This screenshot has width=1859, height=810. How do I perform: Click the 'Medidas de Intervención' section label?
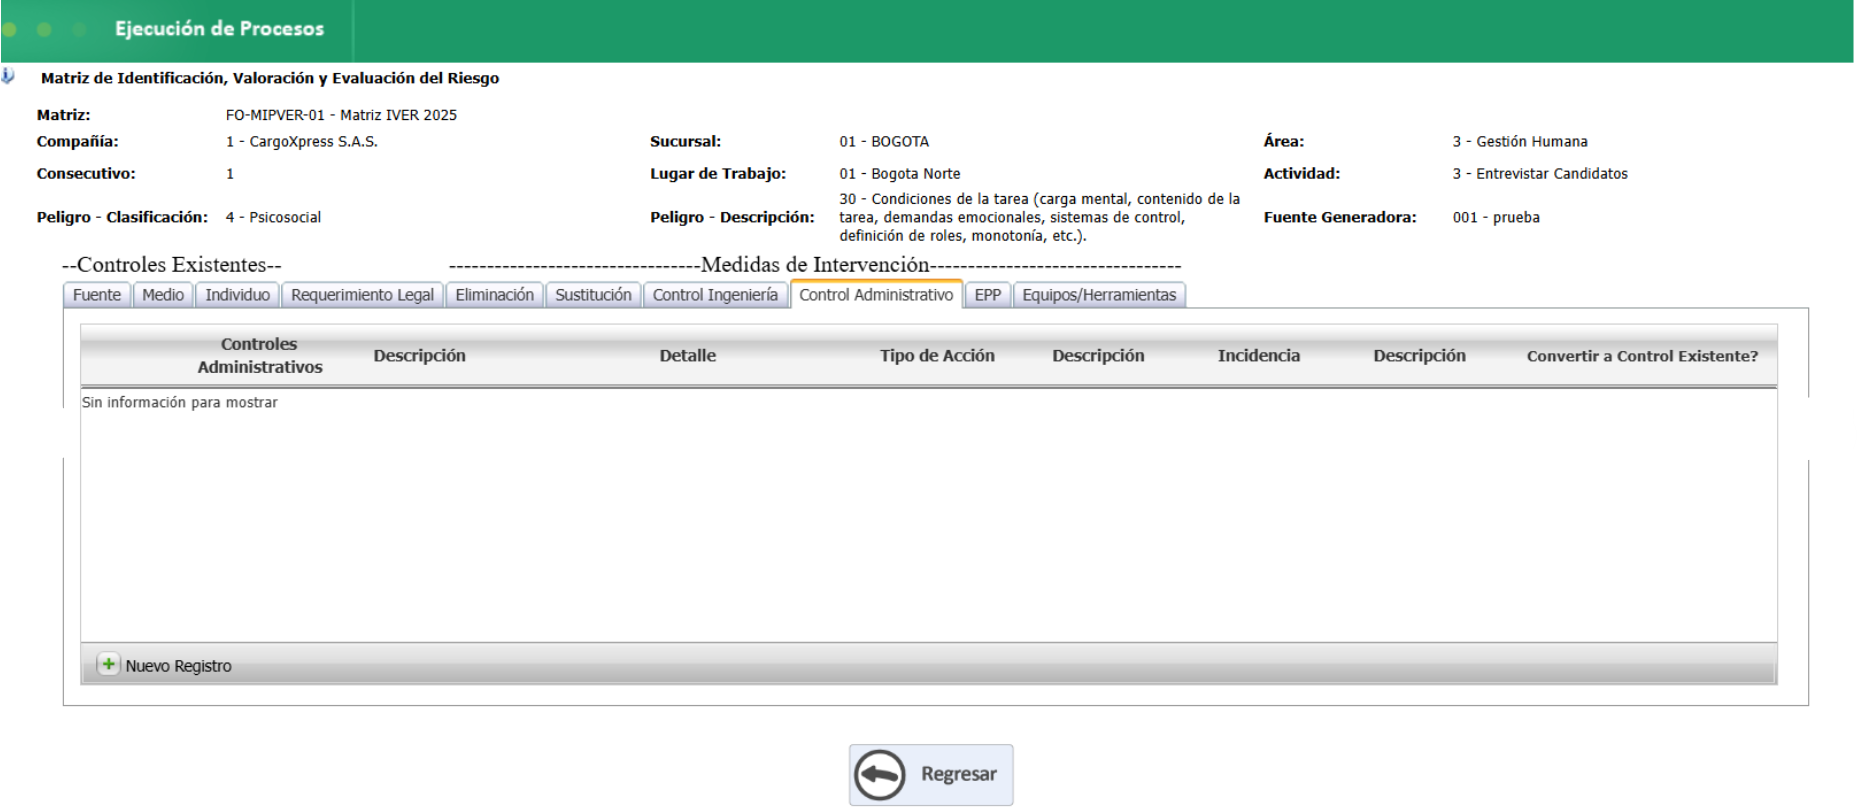click(x=815, y=265)
